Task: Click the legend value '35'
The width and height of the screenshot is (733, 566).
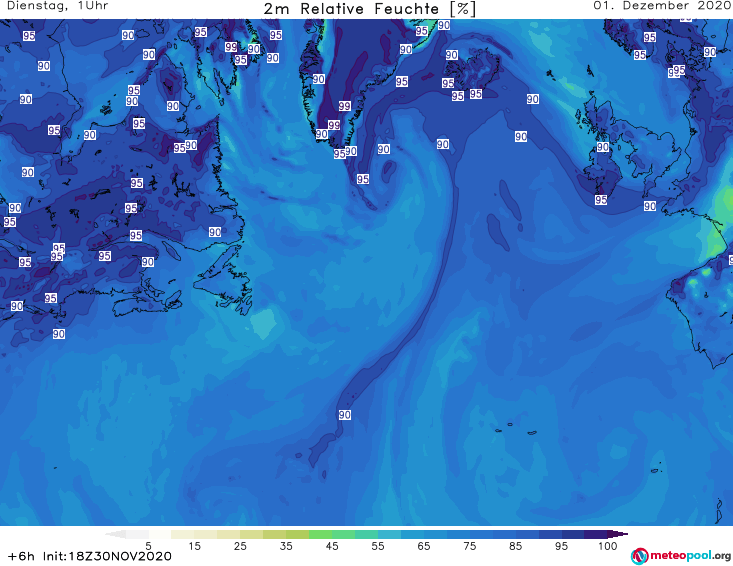Action: [x=286, y=546]
